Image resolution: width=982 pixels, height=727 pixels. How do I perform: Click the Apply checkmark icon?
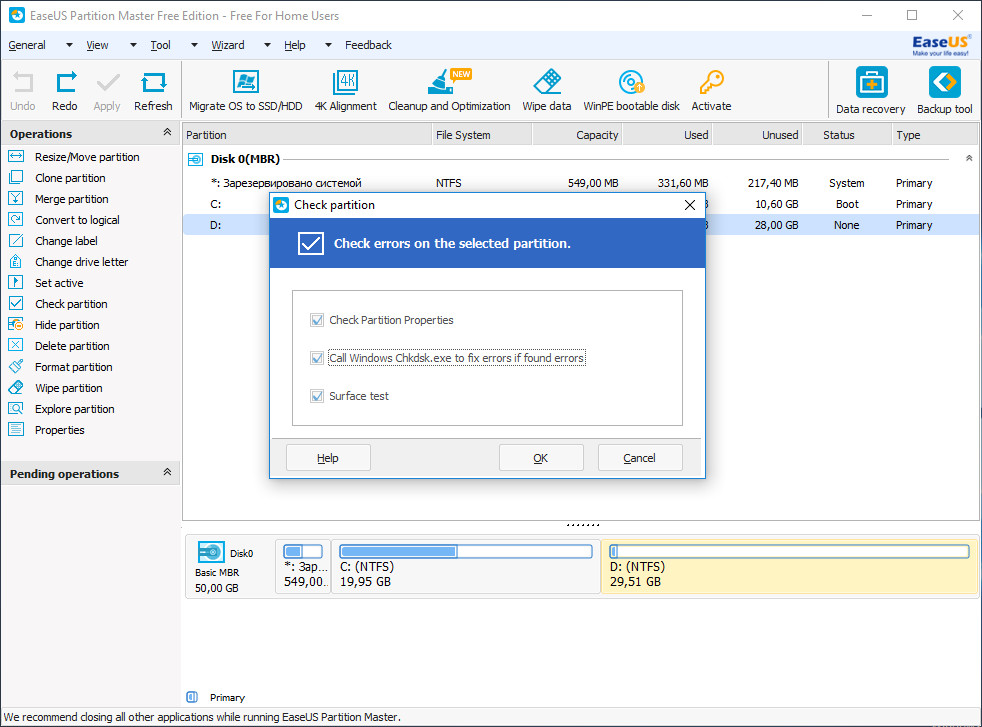click(x=107, y=83)
